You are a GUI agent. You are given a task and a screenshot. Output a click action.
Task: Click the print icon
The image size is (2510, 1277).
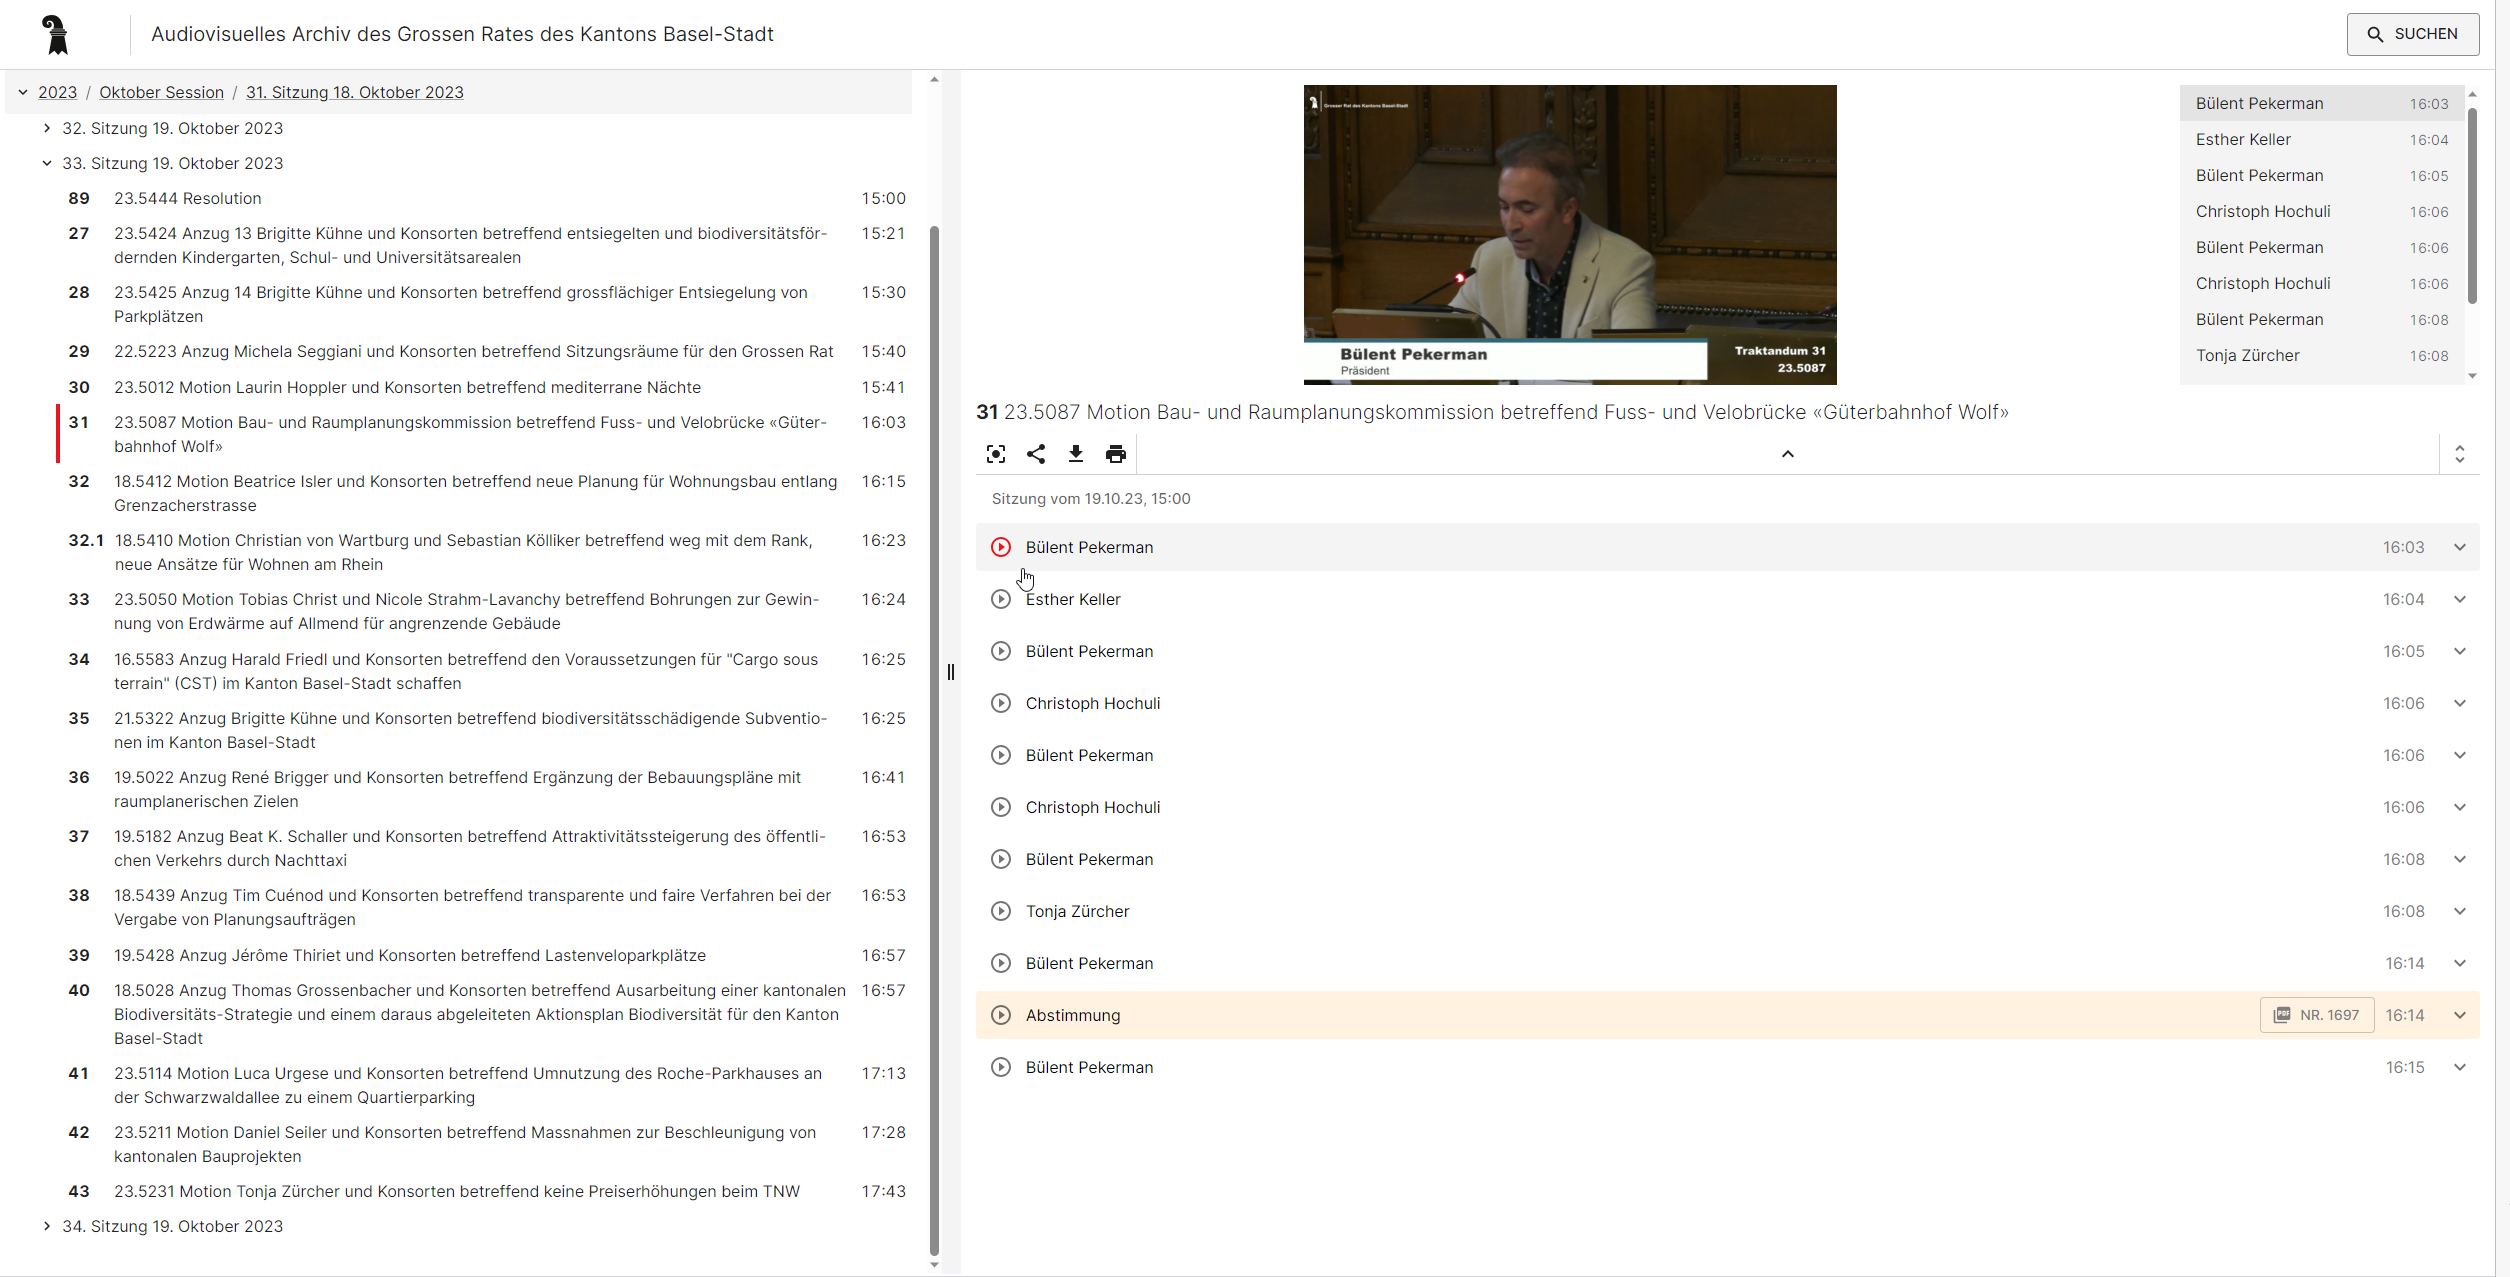(1116, 454)
